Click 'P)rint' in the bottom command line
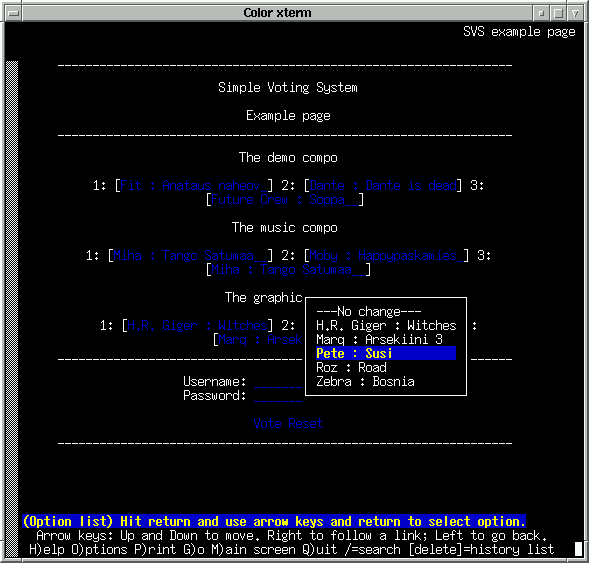This screenshot has height=563, width=589. (155, 550)
